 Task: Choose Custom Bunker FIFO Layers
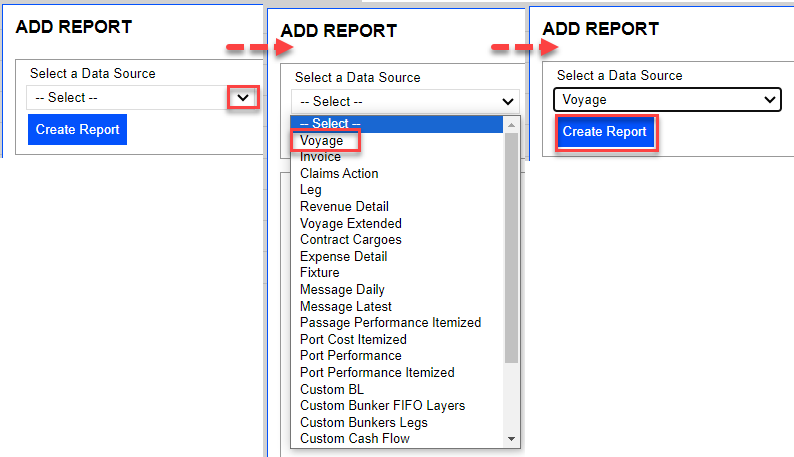pos(382,405)
